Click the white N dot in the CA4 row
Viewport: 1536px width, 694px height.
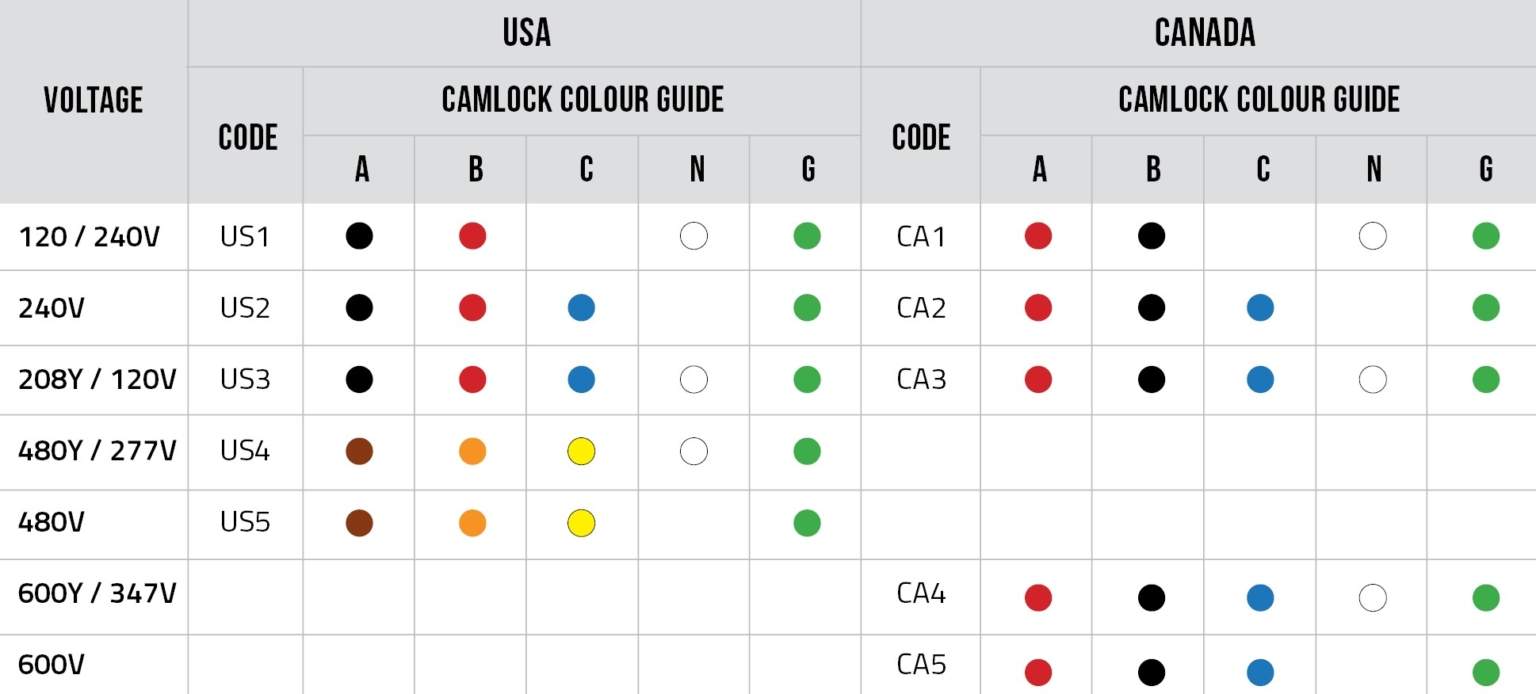pyautogui.click(x=1373, y=598)
